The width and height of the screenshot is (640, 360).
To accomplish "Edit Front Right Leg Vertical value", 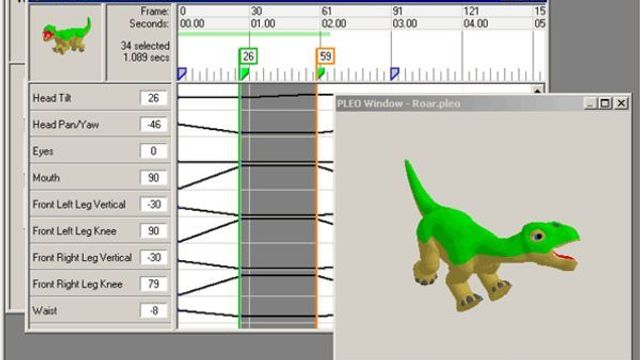I will [x=153, y=258].
